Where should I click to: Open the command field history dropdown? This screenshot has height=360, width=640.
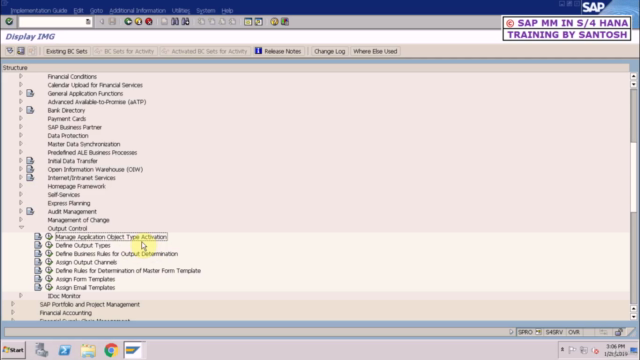tap(88, 22)
